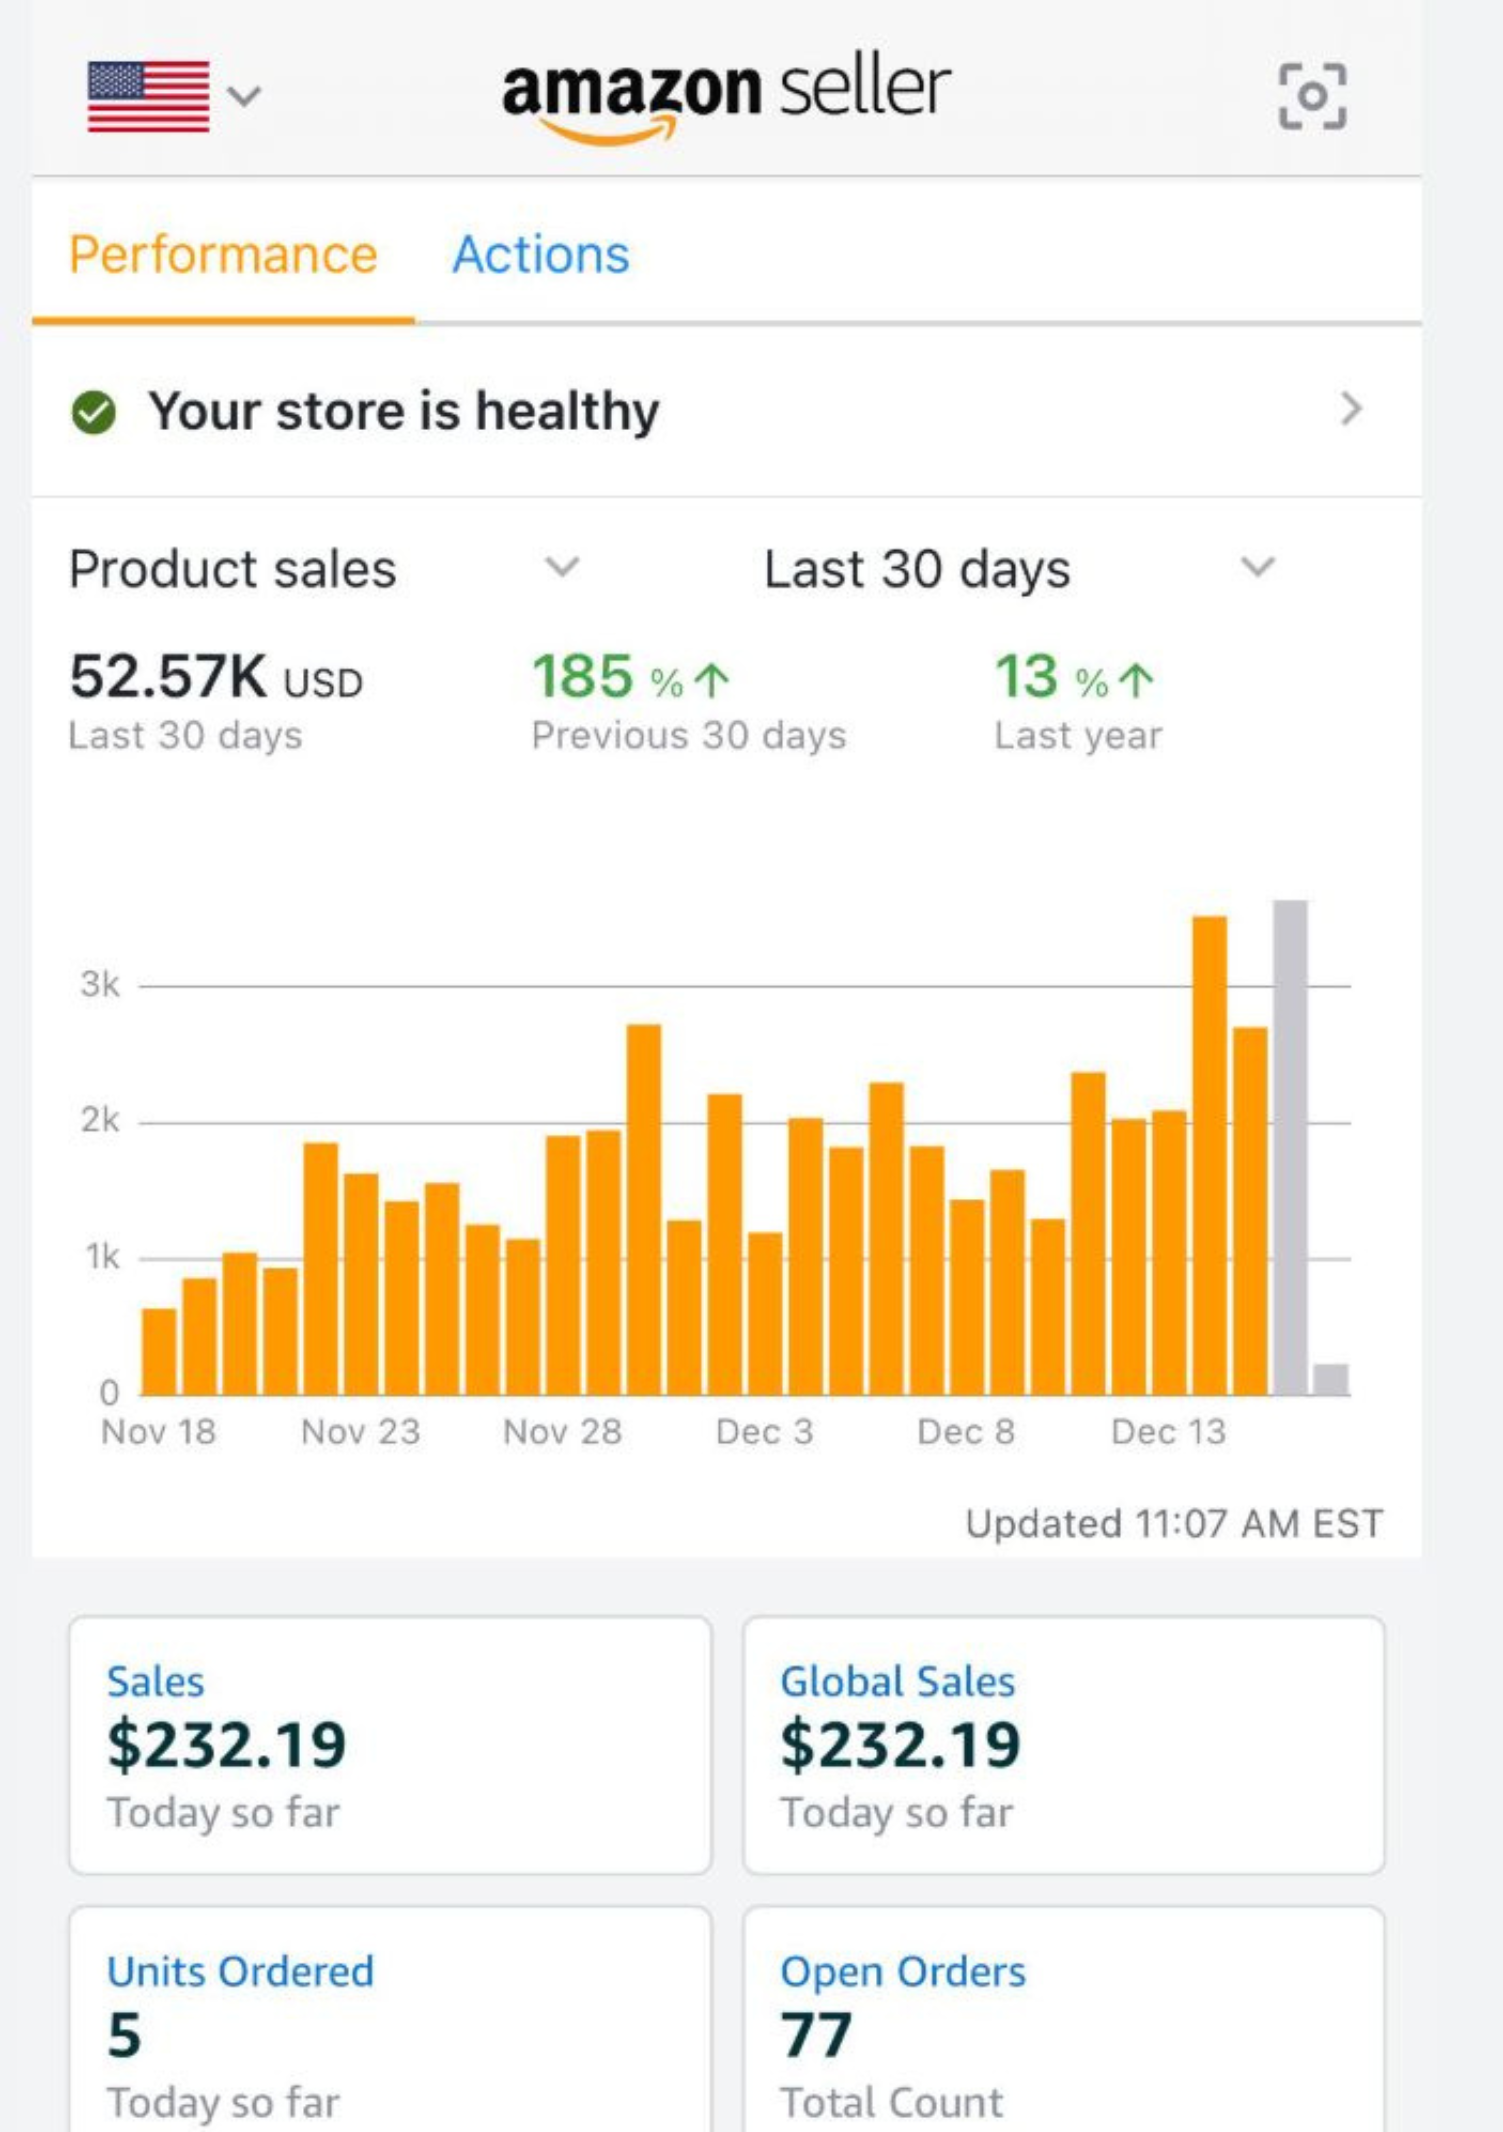Open the Global Sales card
The width and height of the screenshot is (1503, 2132).
(1063, 1744)
